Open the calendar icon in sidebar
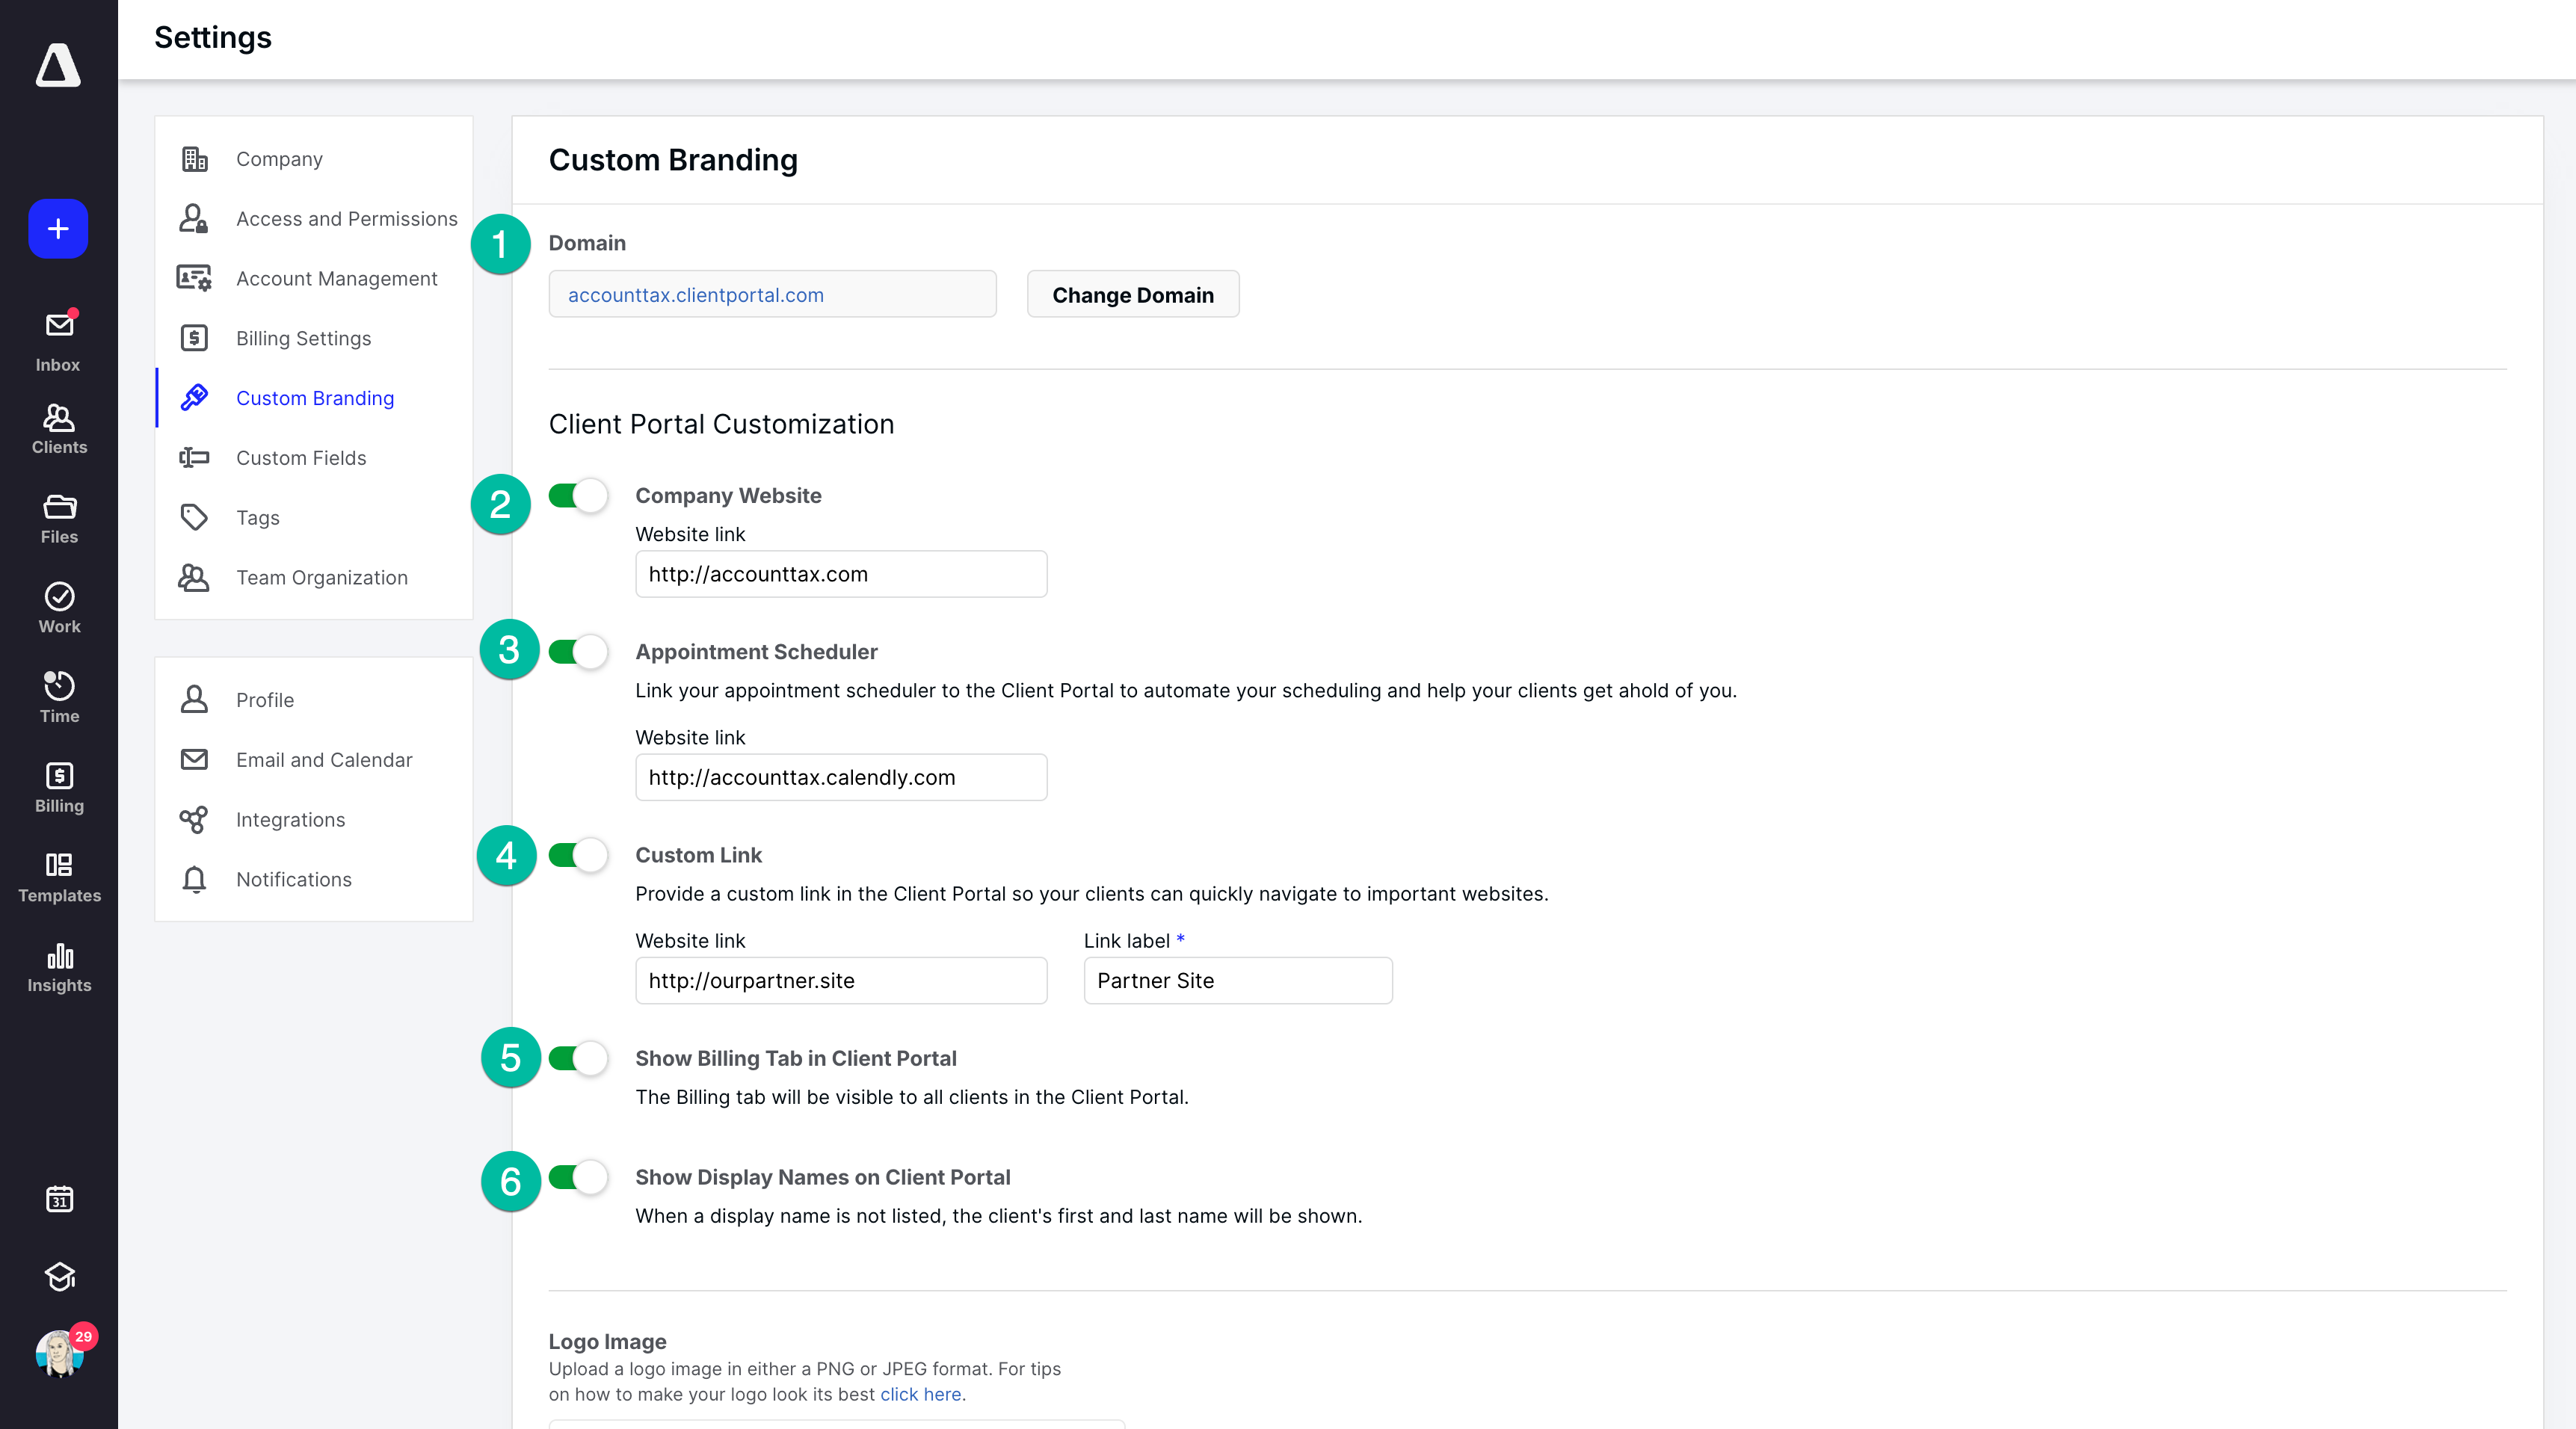This screenshot has height=1429, width=2576. pos(59,1198)
